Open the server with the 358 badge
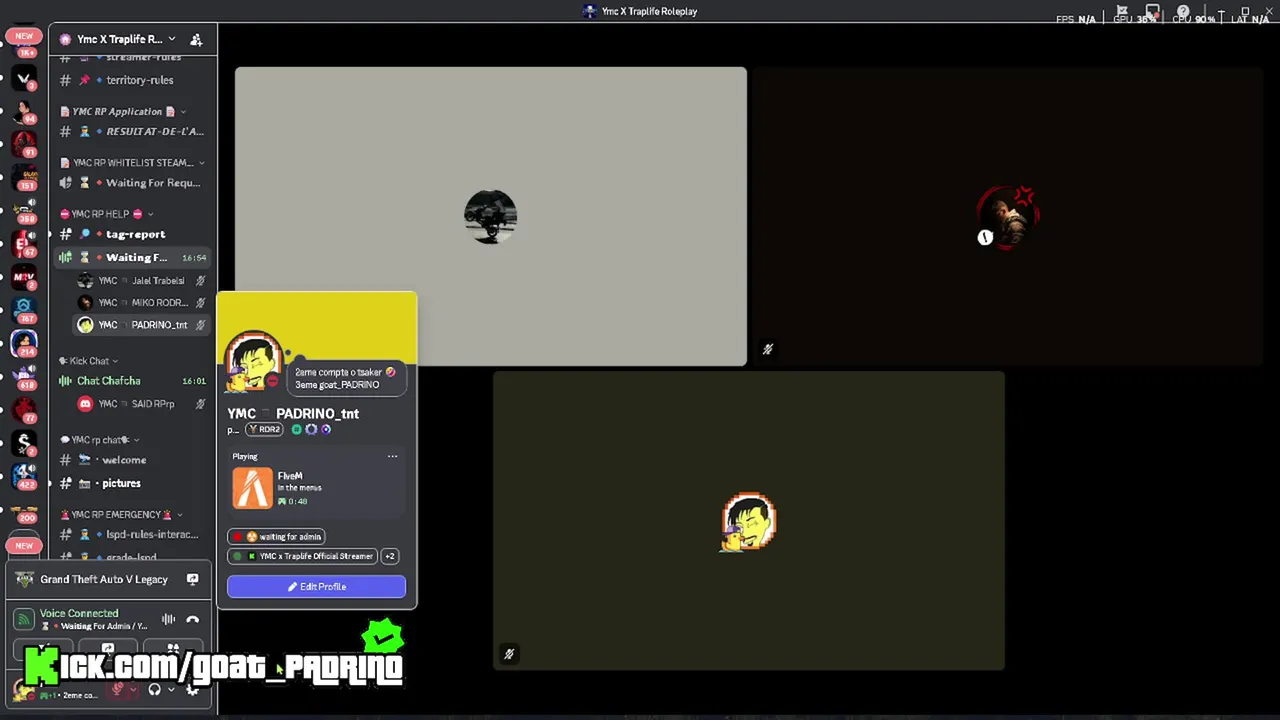Viewport: 1280px width, 720px height. pyautogui.click(x=24, y=210)
